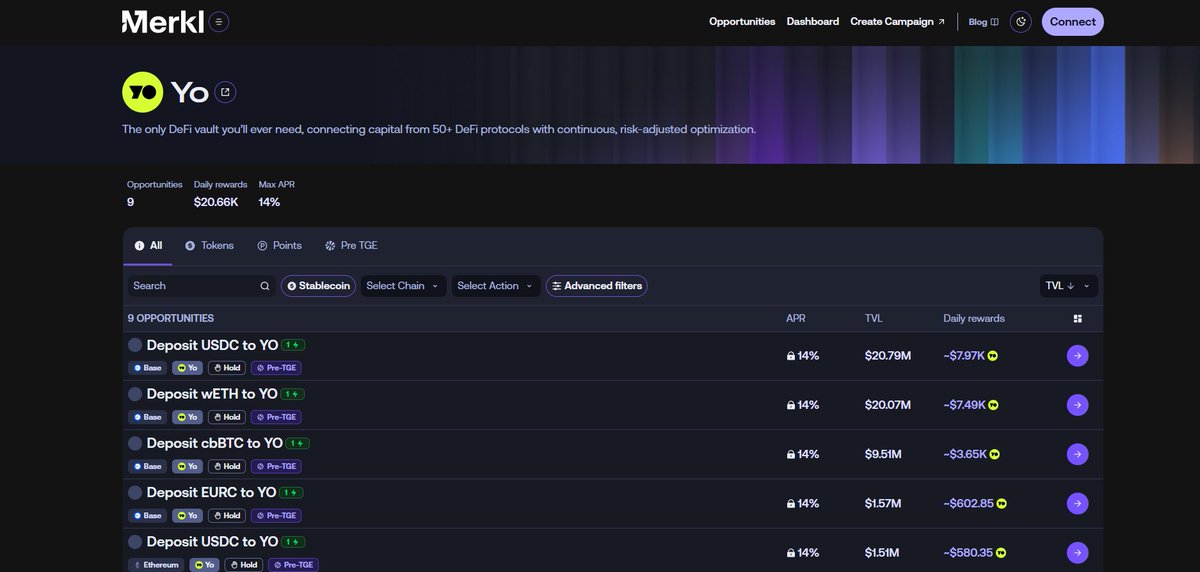Open arrow for Deposit wETH to YO

(1077, 404)
